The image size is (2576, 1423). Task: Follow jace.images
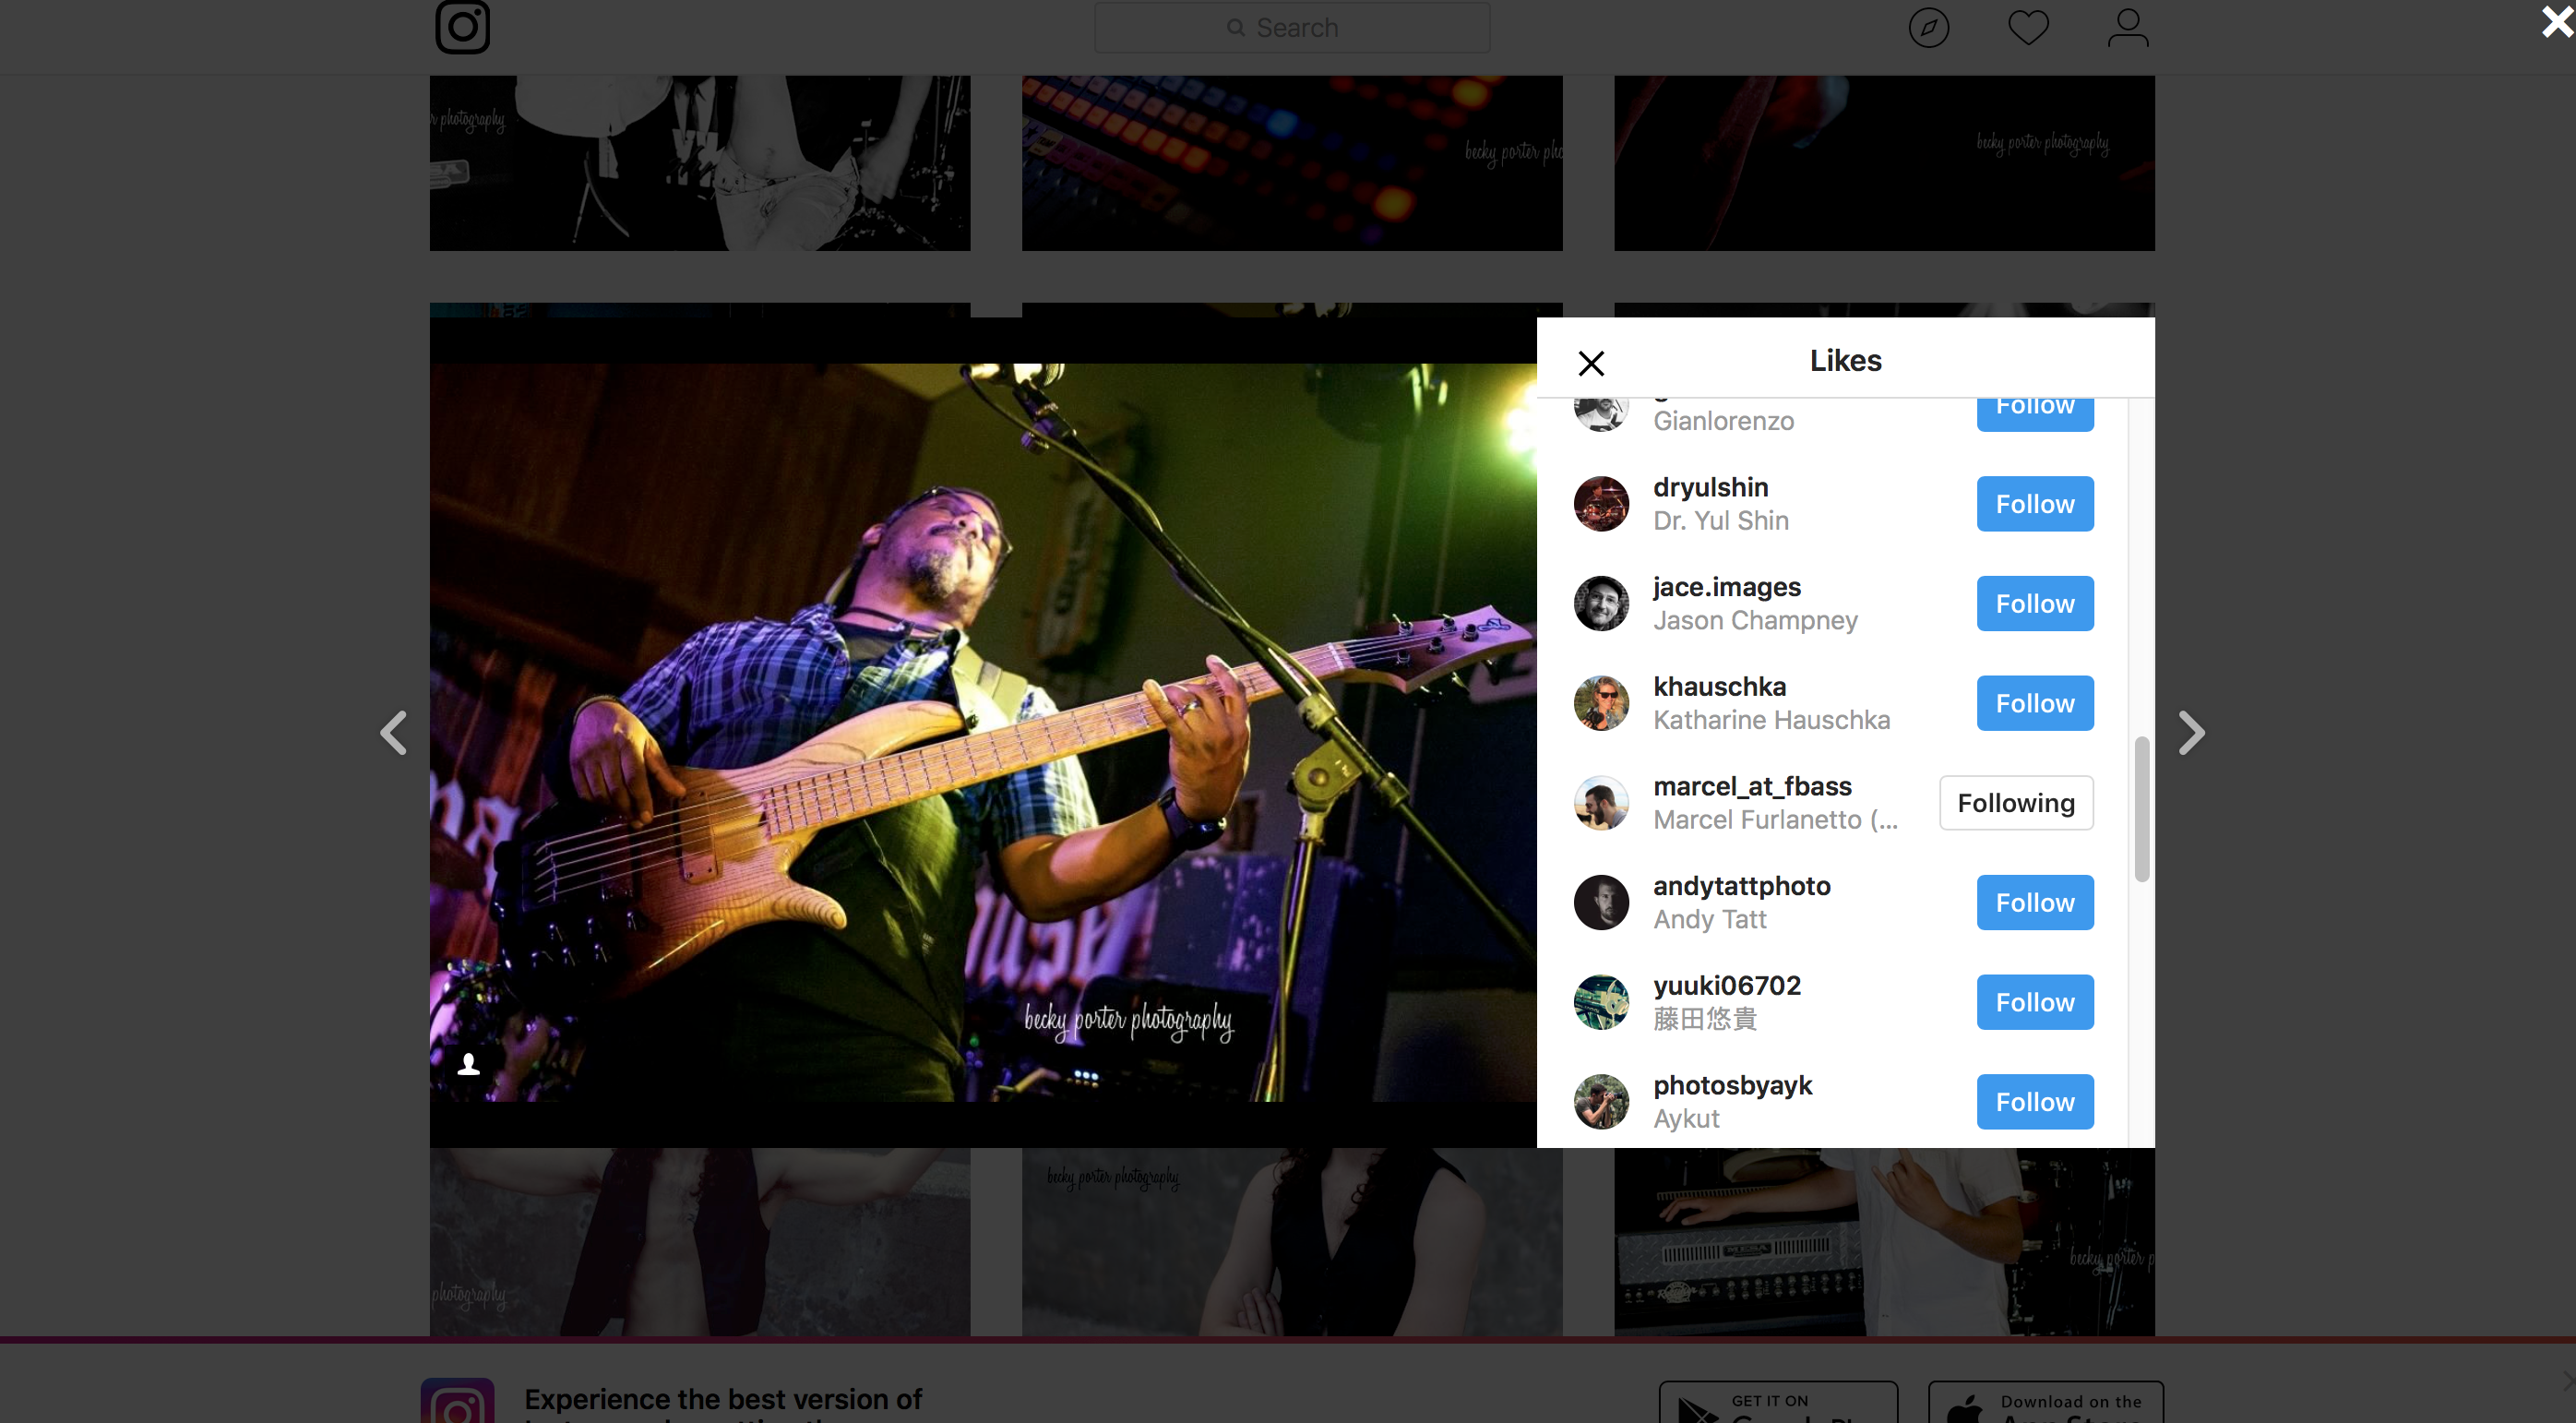[x=2035, y=604]
